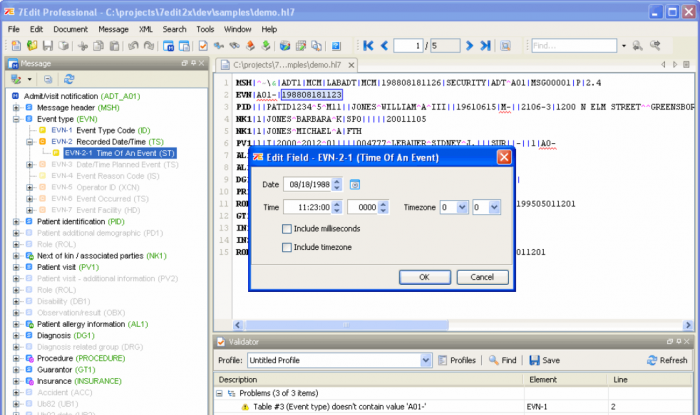Screen dimensions: 700x415
Task: Open second Timezone dropdown
Action: (x=494, y=207)
